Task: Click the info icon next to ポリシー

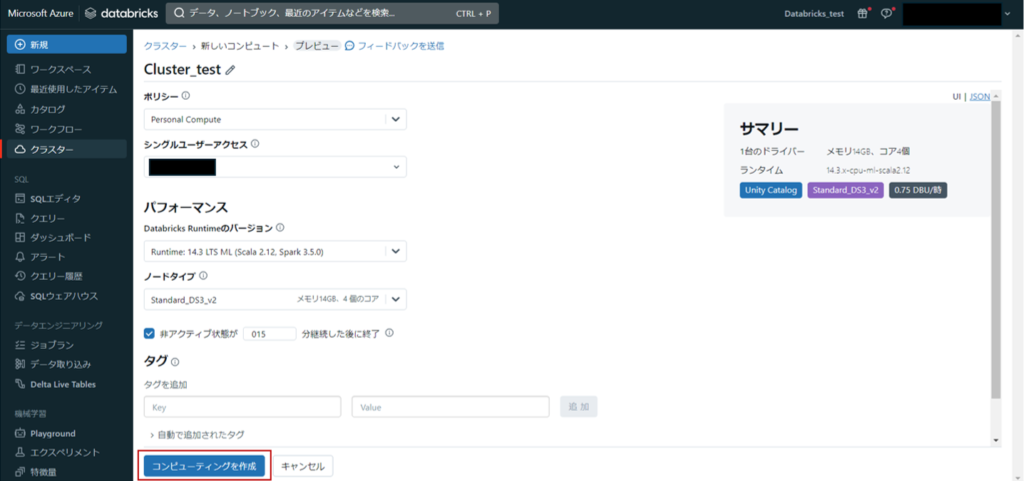Action: [x=186, y=97]
